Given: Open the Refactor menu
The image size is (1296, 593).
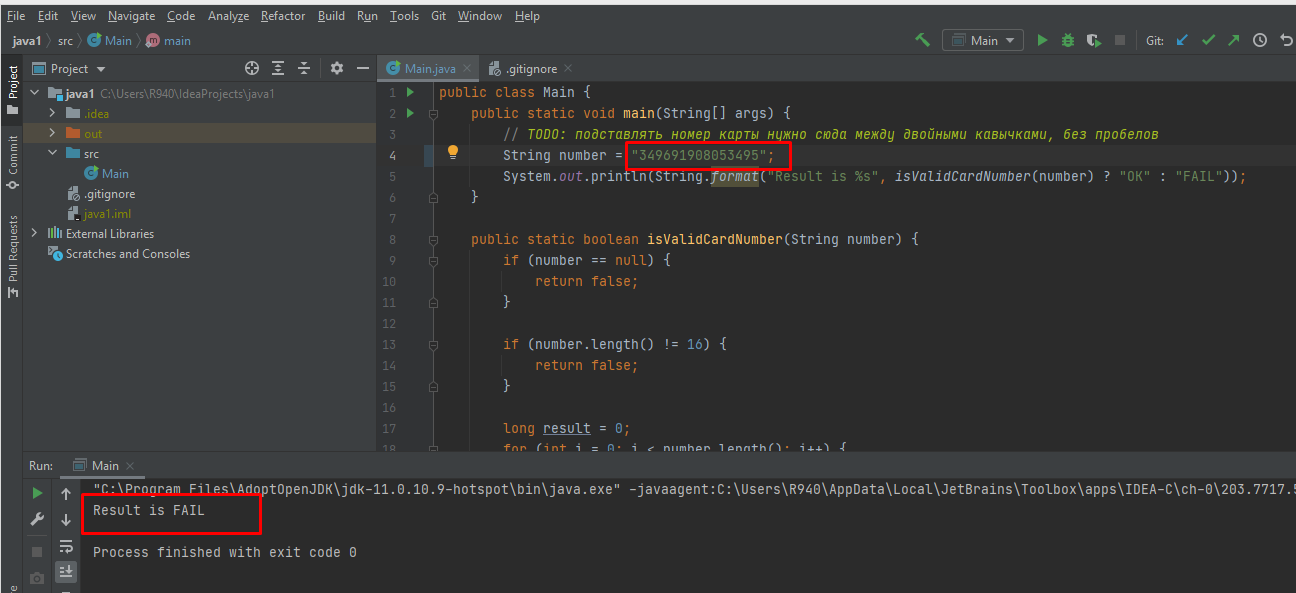Looking at the screenshot, I should (x=283, y=15).
